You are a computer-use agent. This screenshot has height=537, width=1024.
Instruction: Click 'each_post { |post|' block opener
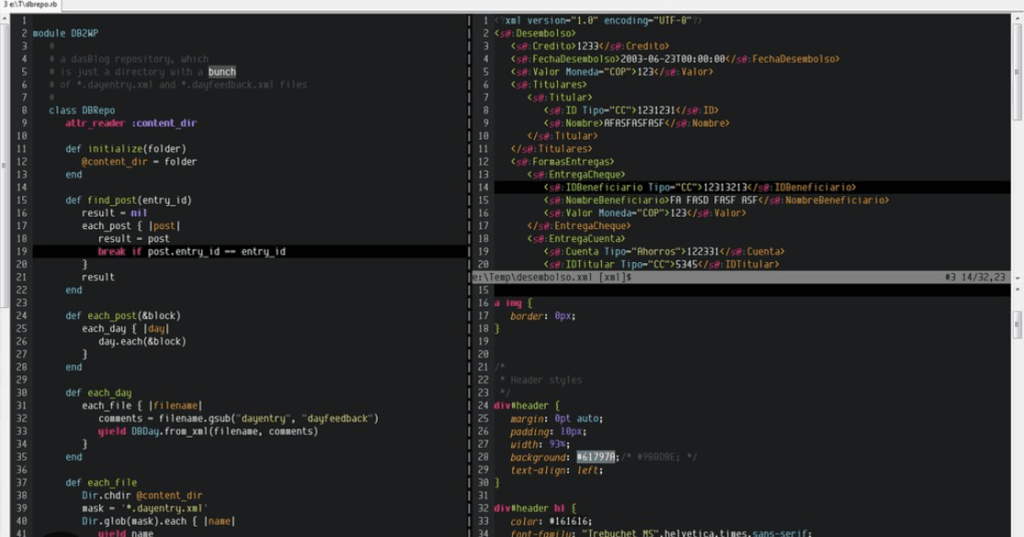click(131, 226)
